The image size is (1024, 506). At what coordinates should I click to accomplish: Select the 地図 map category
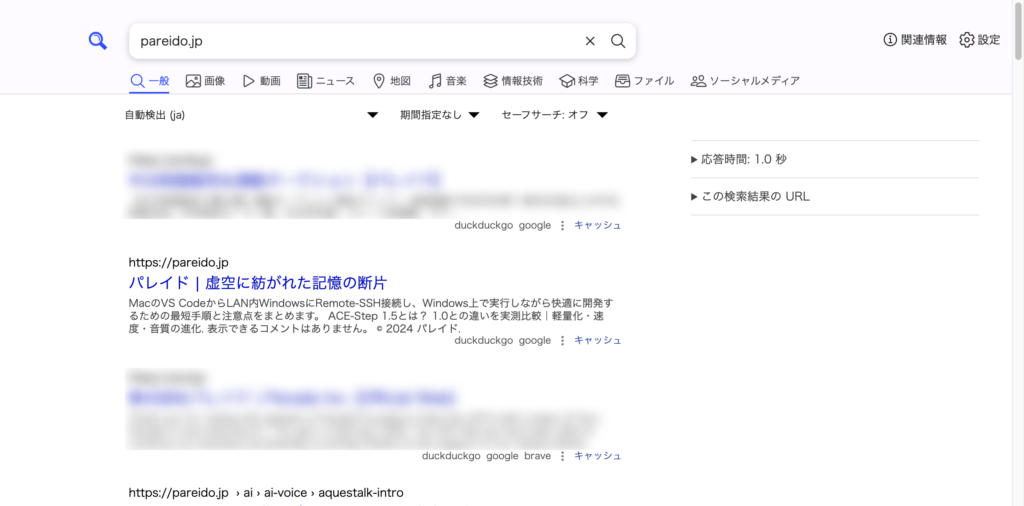click(x=392, y=81)
